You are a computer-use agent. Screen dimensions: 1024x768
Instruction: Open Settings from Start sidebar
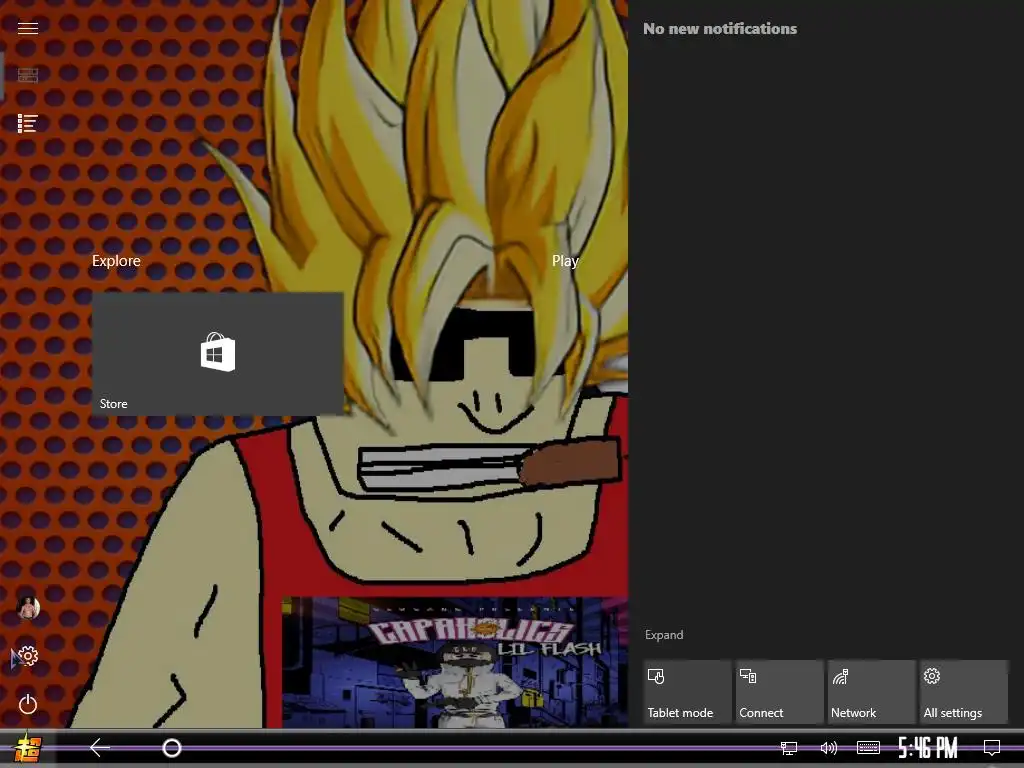(x=27, y=656)
